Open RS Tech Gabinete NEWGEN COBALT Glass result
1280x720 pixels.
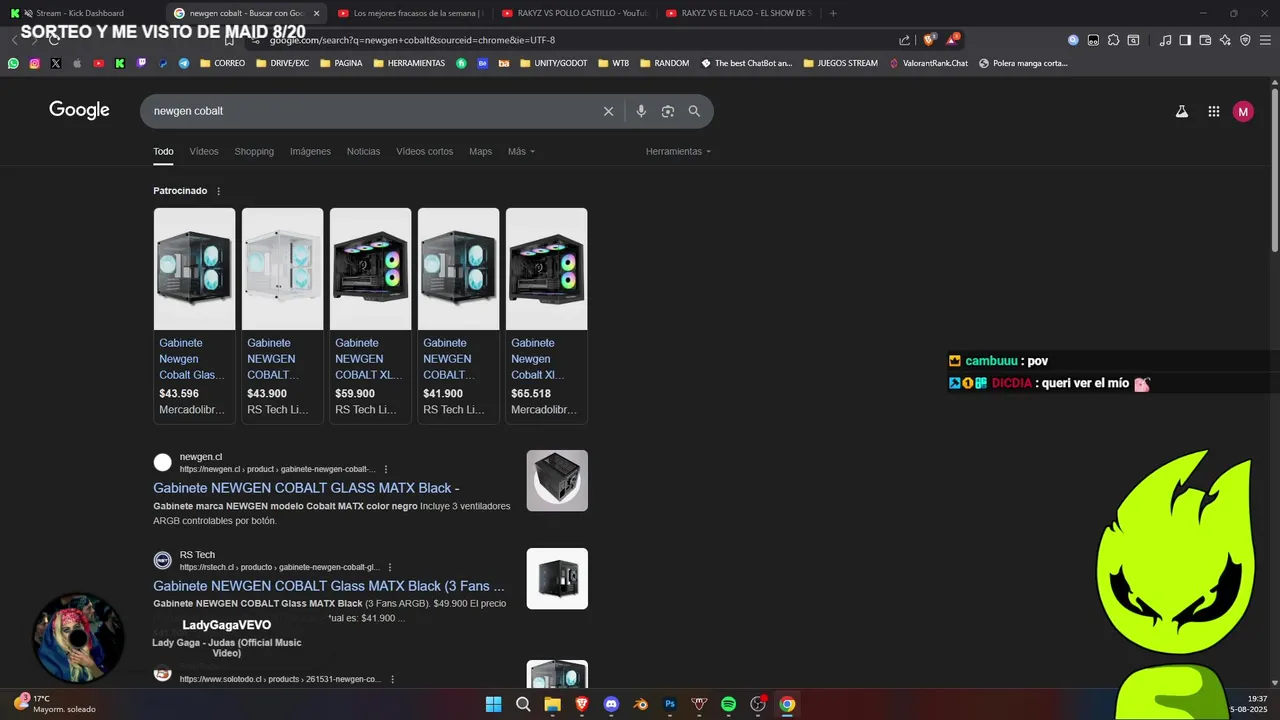[x=329, y=586]
